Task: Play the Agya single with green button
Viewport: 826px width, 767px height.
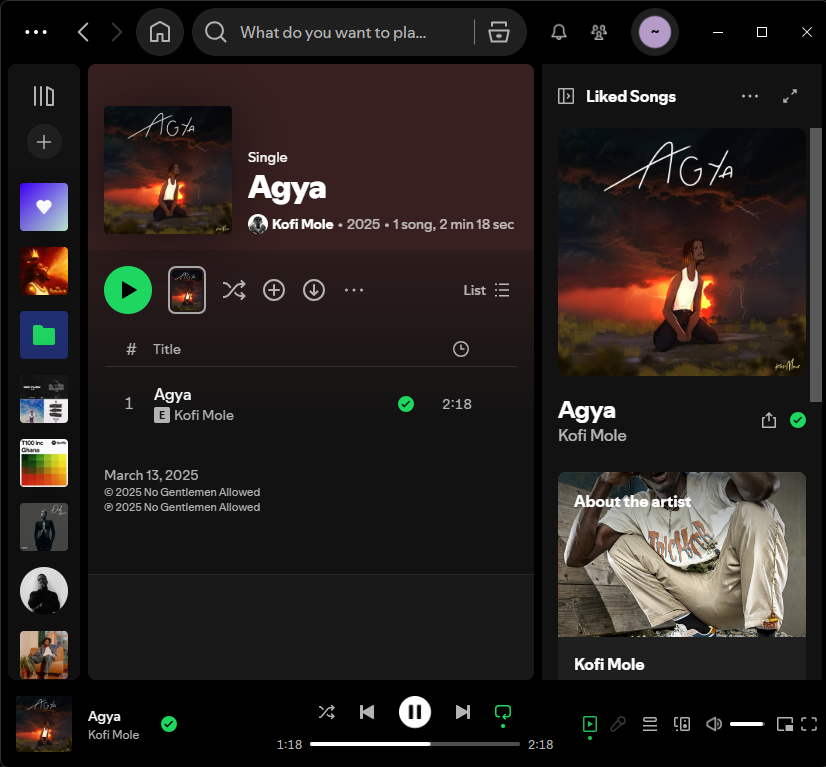Action: coord(128,290)
